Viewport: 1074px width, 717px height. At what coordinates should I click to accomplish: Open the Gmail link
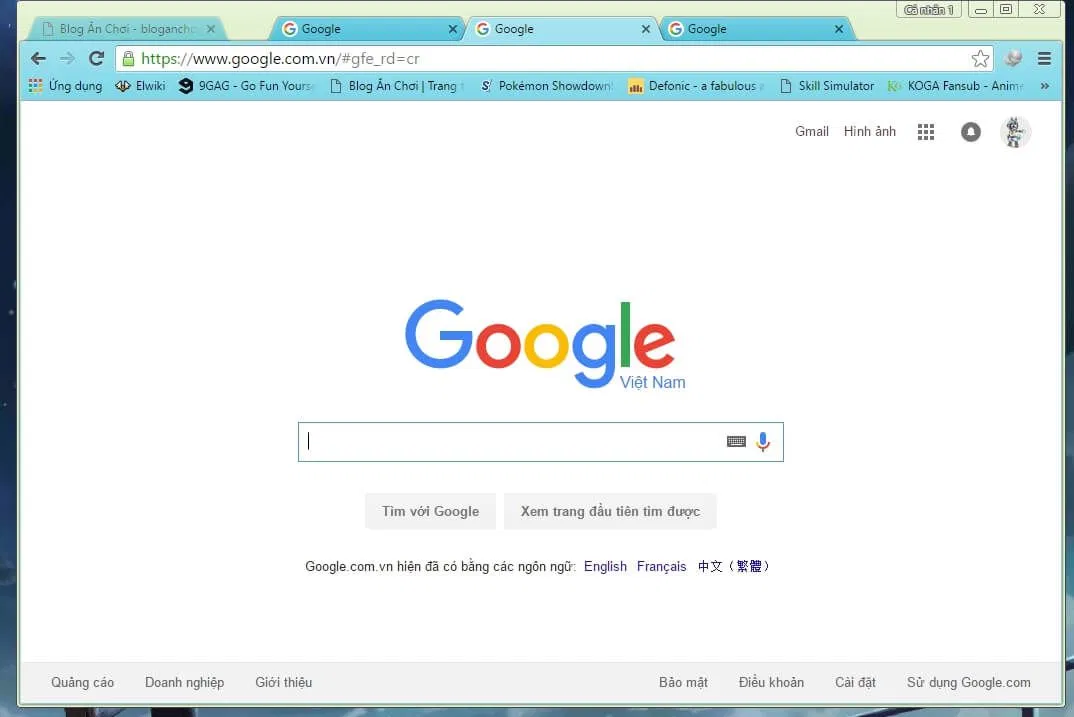coord(811,131)
